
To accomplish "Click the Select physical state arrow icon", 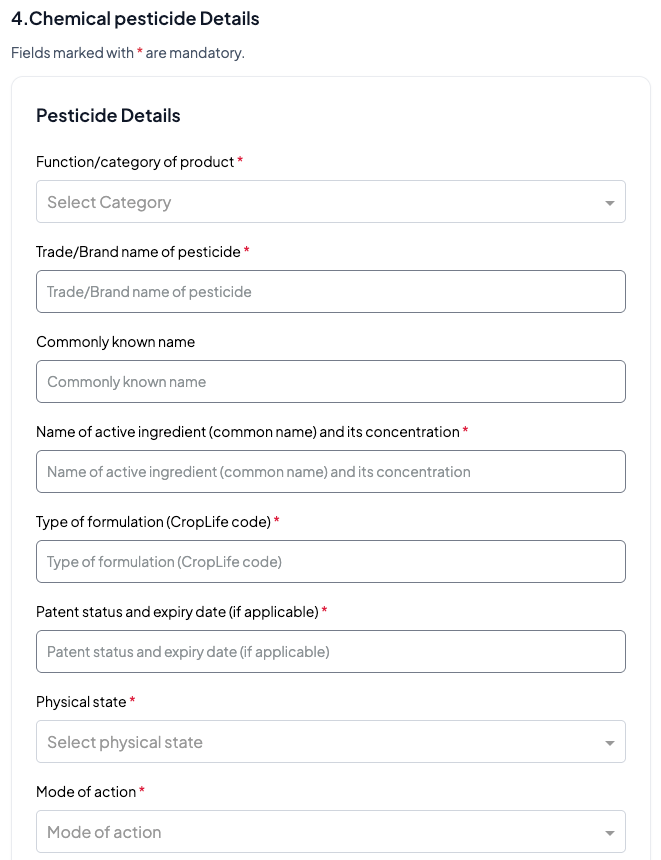I will [x=610, y=743].
